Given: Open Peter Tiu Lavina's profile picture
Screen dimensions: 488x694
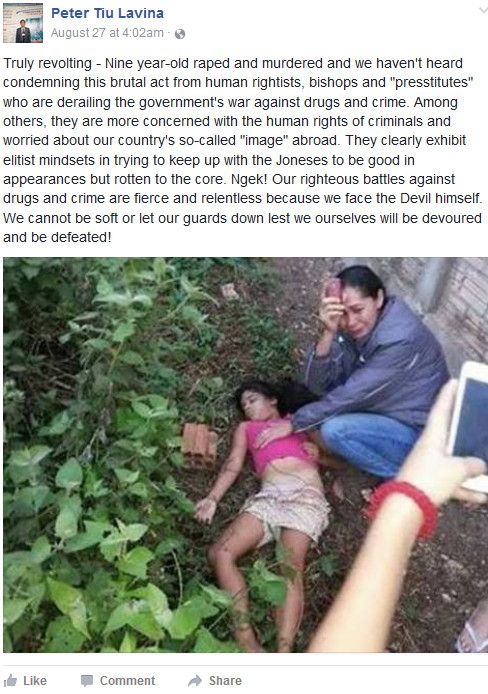Looking at the screenshot, I should pyautogui.click(x=23, y=23).
